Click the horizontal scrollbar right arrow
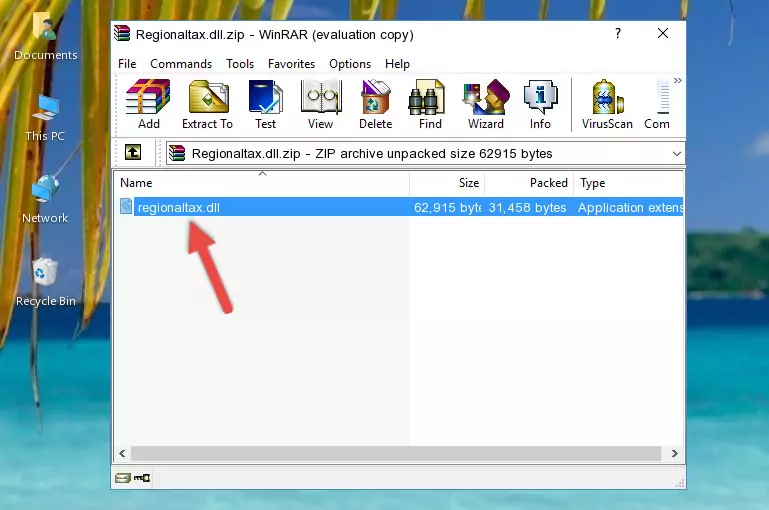 675,454
